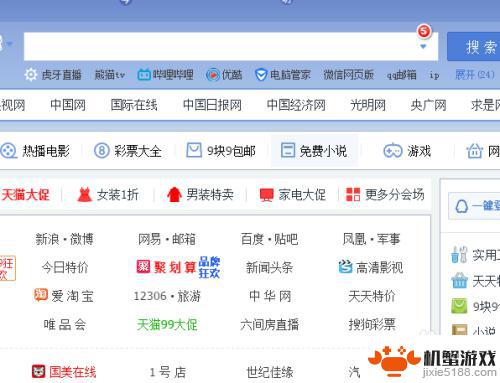Image resolution: width=500 pixels, height=383 pixels.
Task: Open the 世纪佳缘 link
Action: (x=269, y=372)
